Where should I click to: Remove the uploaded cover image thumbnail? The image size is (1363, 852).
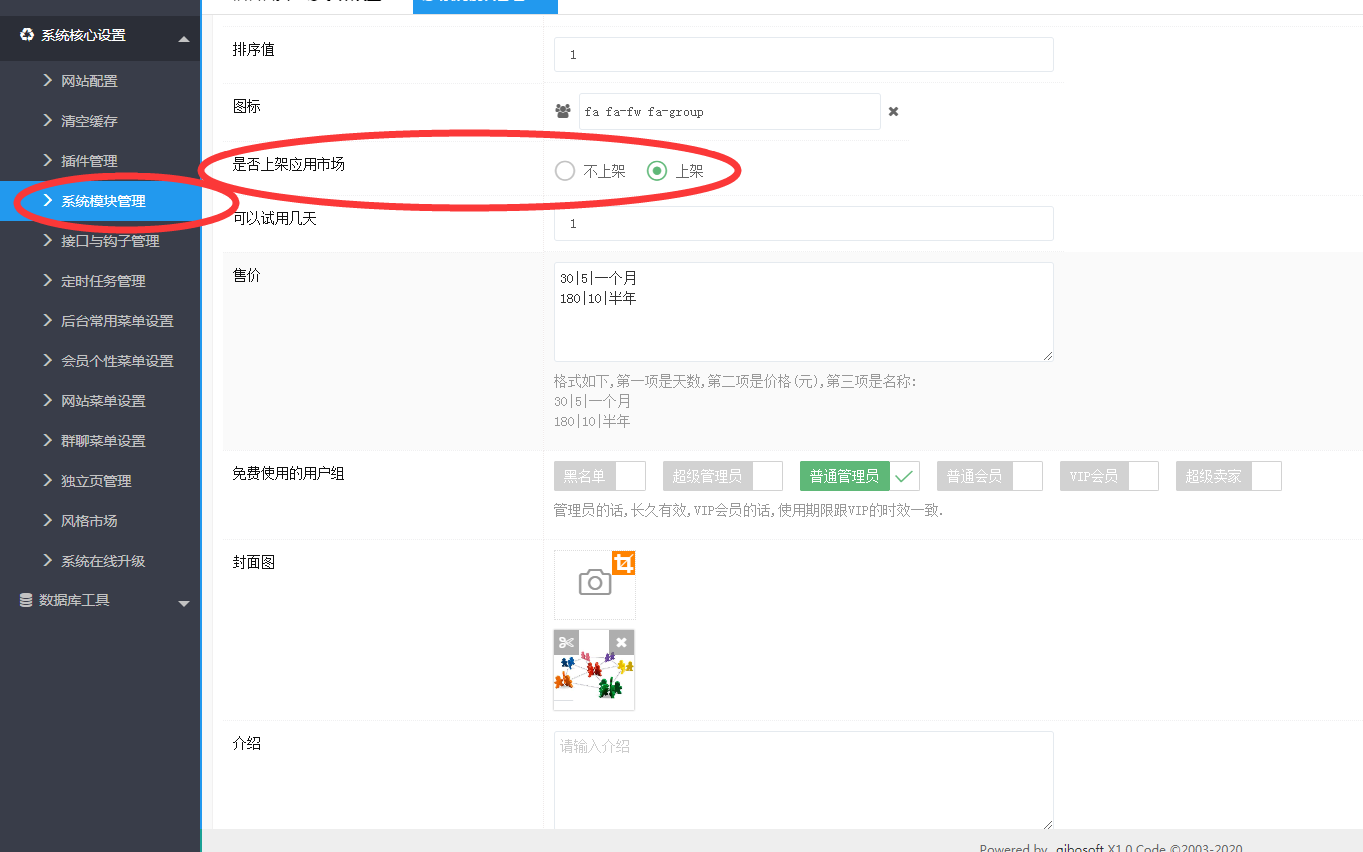pos(621,642)
